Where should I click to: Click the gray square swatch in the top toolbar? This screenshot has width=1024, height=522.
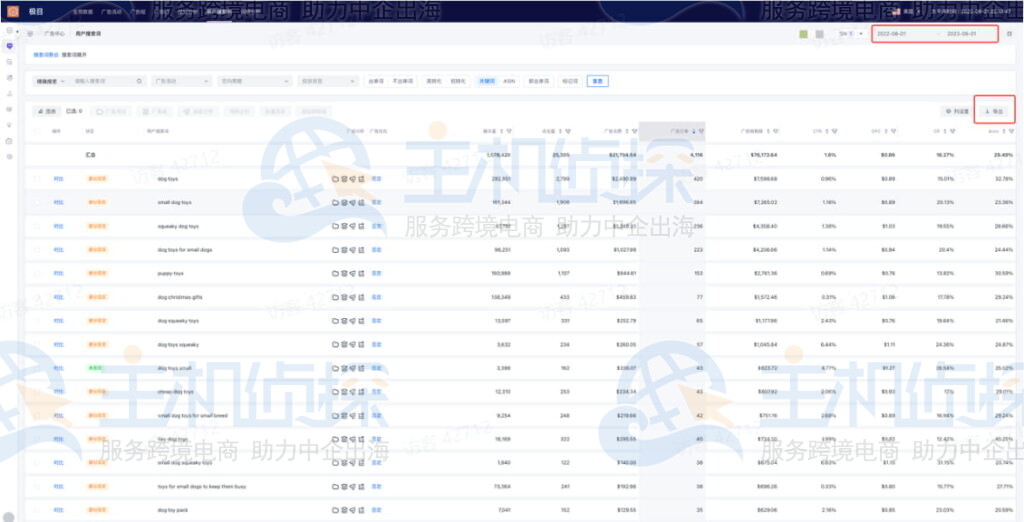tap(820, 34)
